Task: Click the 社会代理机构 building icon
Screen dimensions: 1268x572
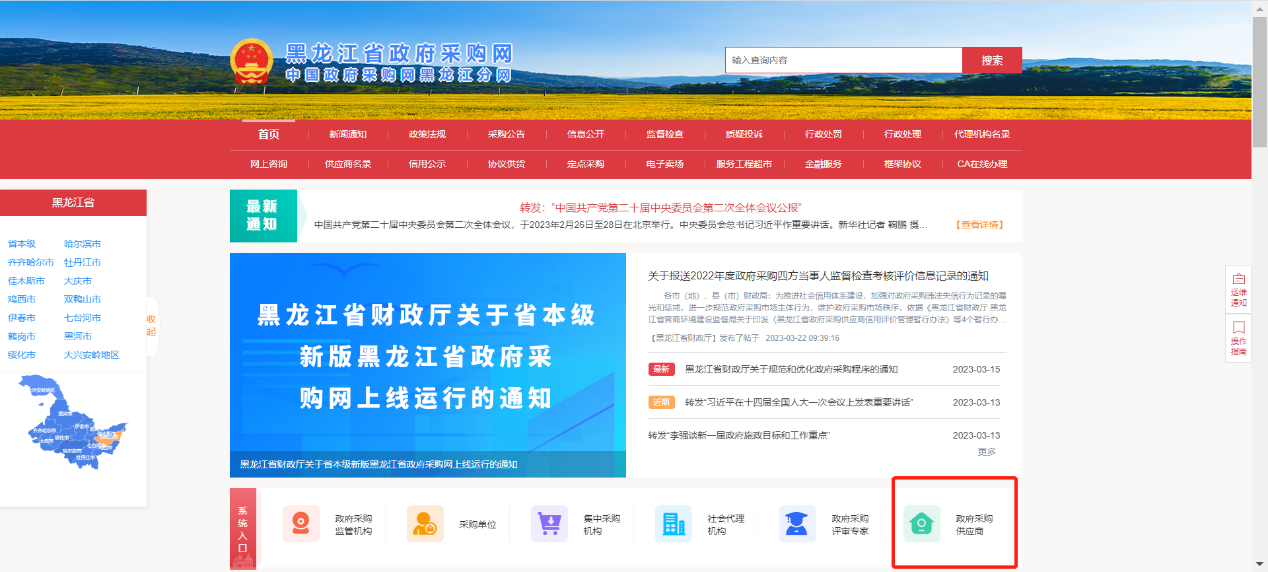Action: tap(673, 524)
